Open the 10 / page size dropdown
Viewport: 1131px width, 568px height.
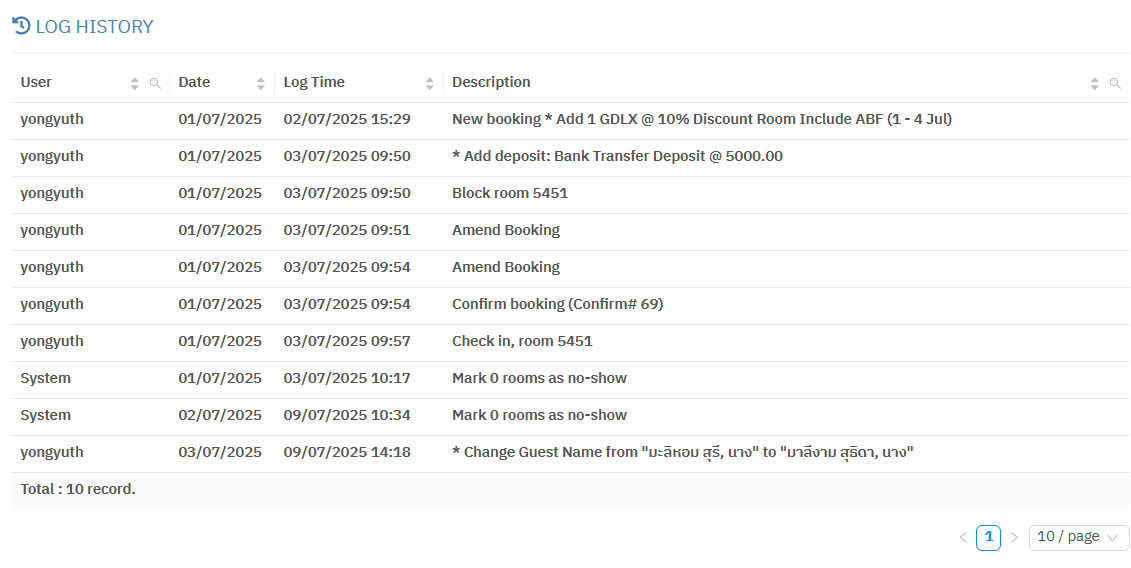[x=1078, y=537]
